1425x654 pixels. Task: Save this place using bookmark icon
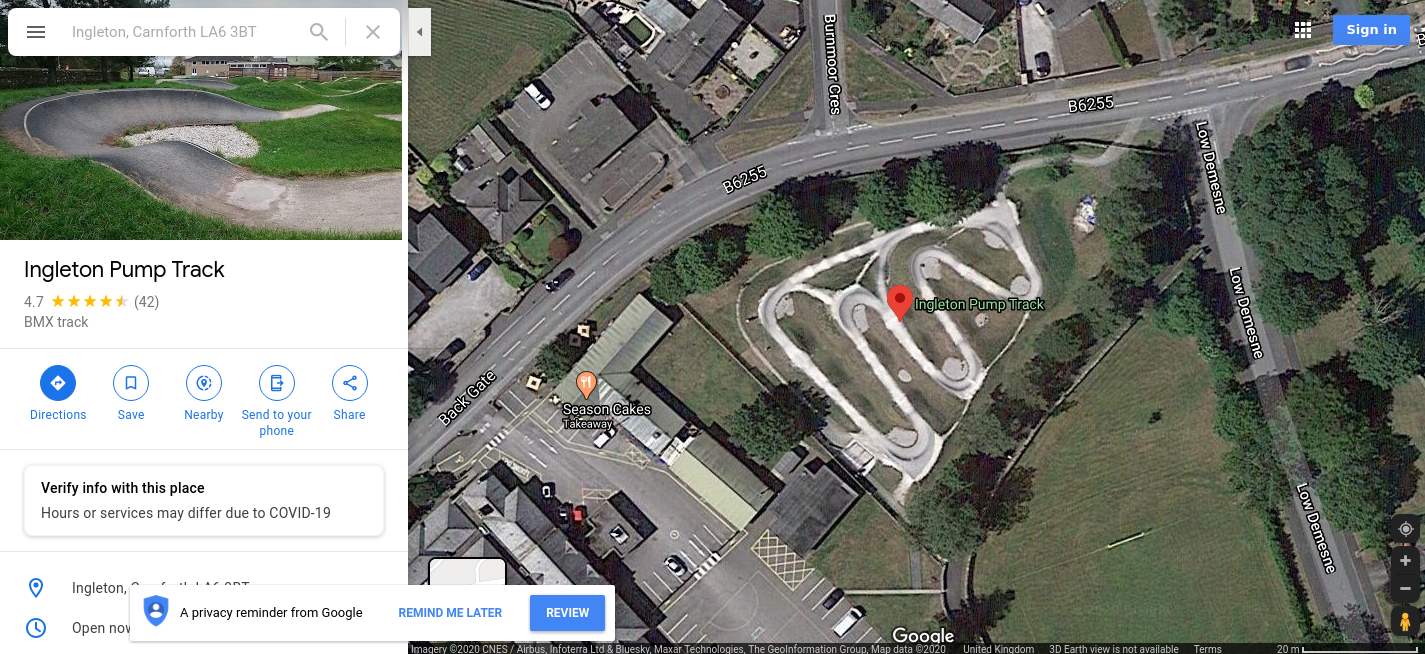point(131,383)
